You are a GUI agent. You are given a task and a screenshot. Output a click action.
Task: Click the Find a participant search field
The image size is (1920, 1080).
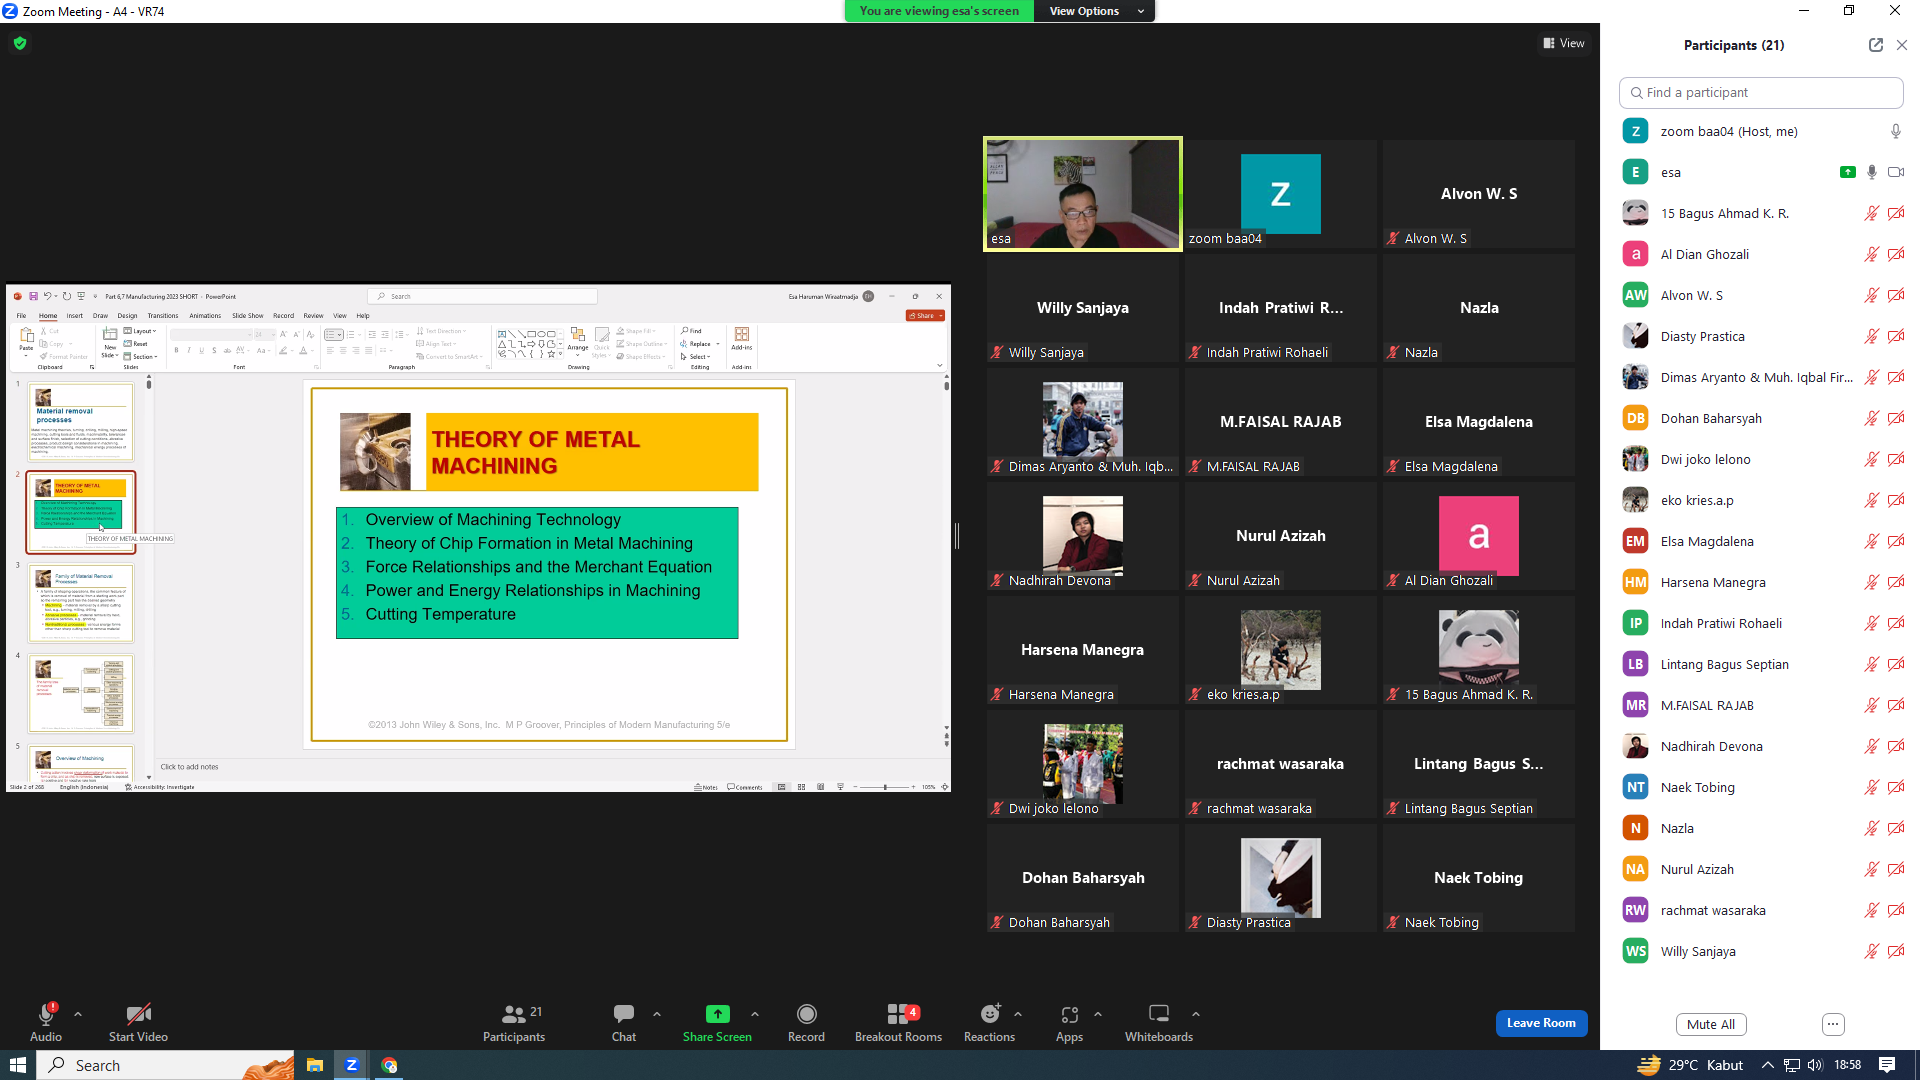pyautogui.click(x=1761, y=92)
